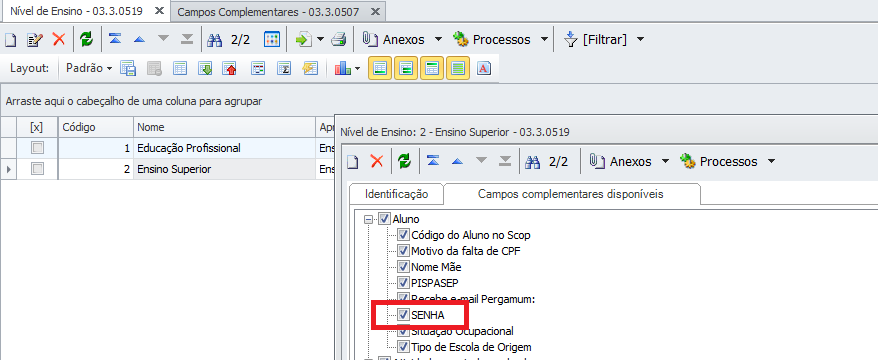
Task: Click the red delete icon in main toolbar
Action: click(59, 40)
